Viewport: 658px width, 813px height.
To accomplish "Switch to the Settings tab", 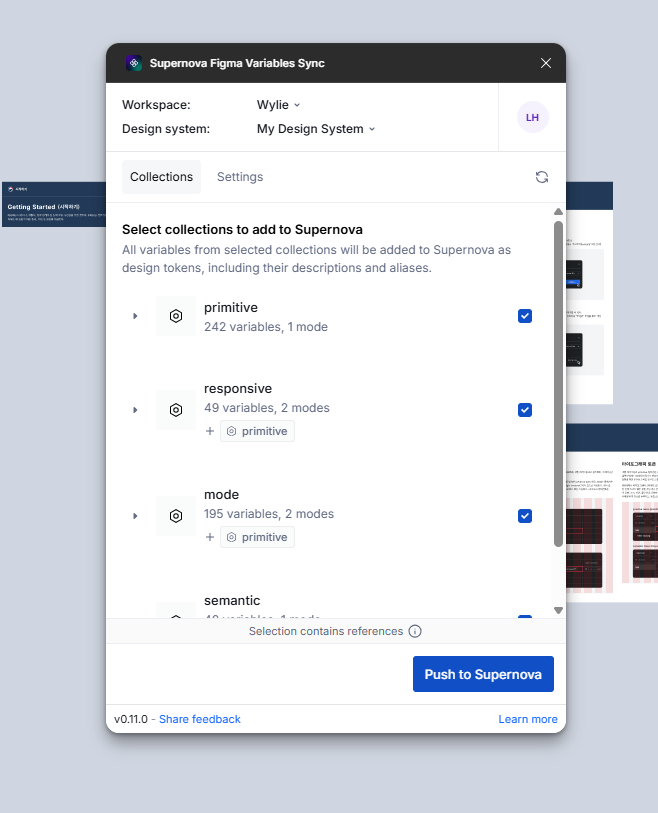I will tap(240, 177).
